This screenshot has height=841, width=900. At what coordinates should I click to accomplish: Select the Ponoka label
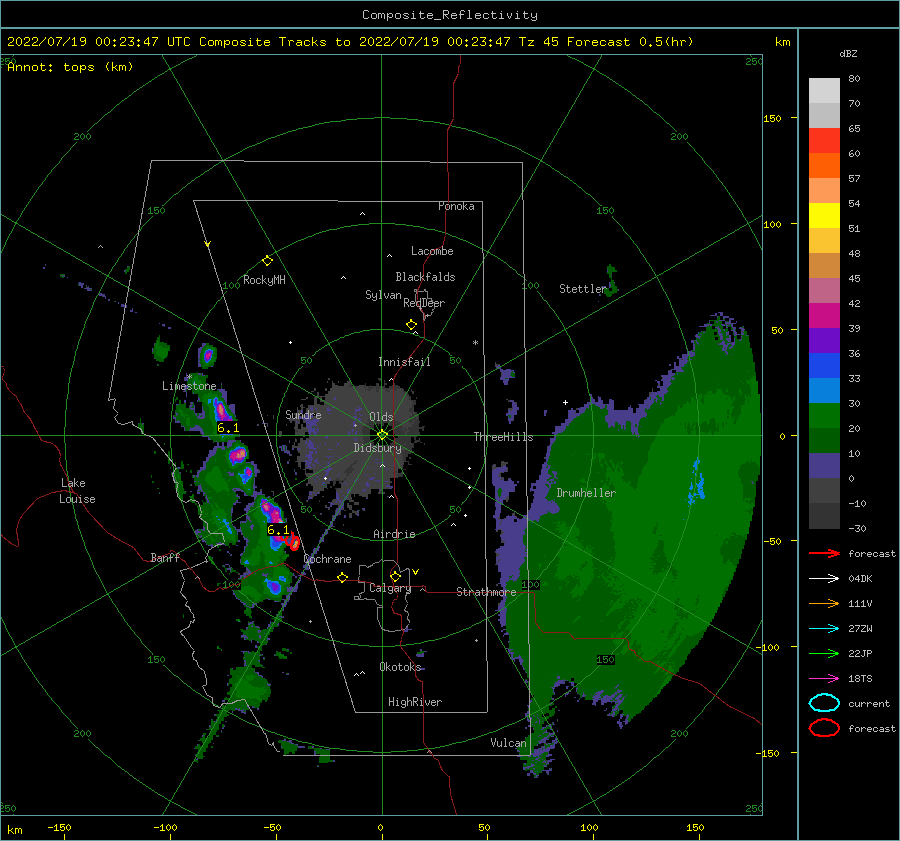456,206
